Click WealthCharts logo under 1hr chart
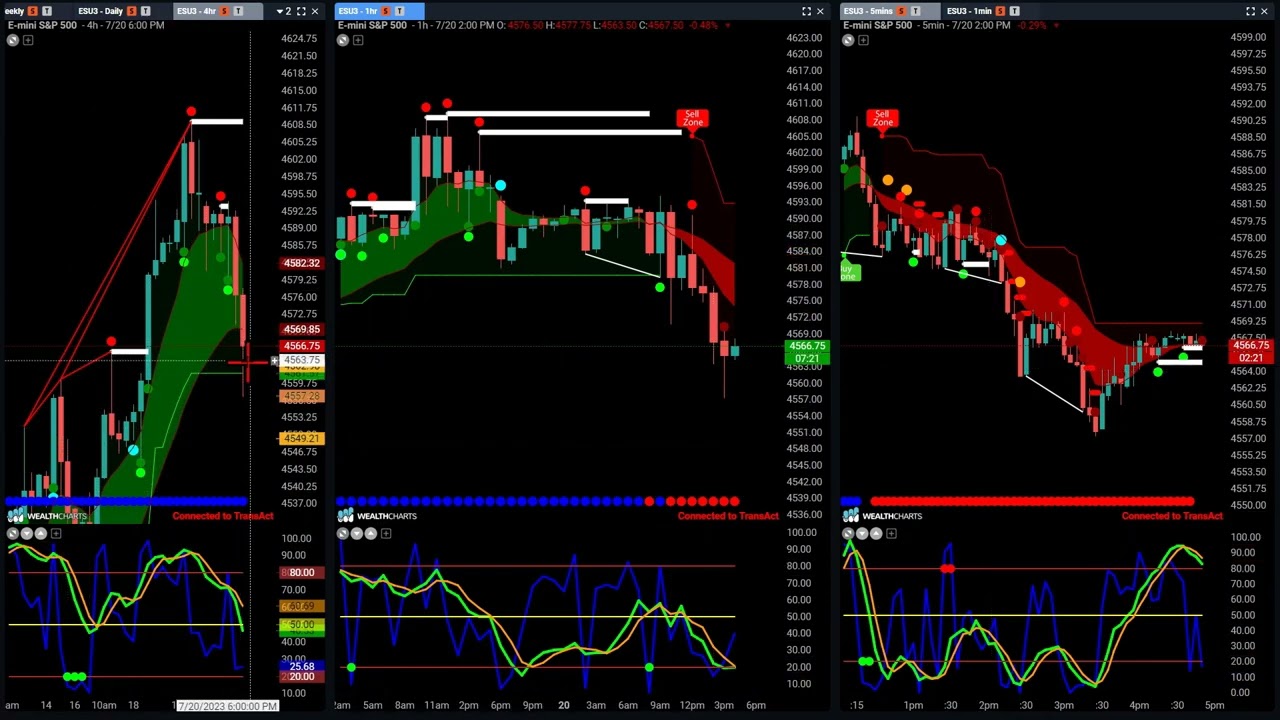This screenshot has height=720, width=1280. tap(378, 516)
